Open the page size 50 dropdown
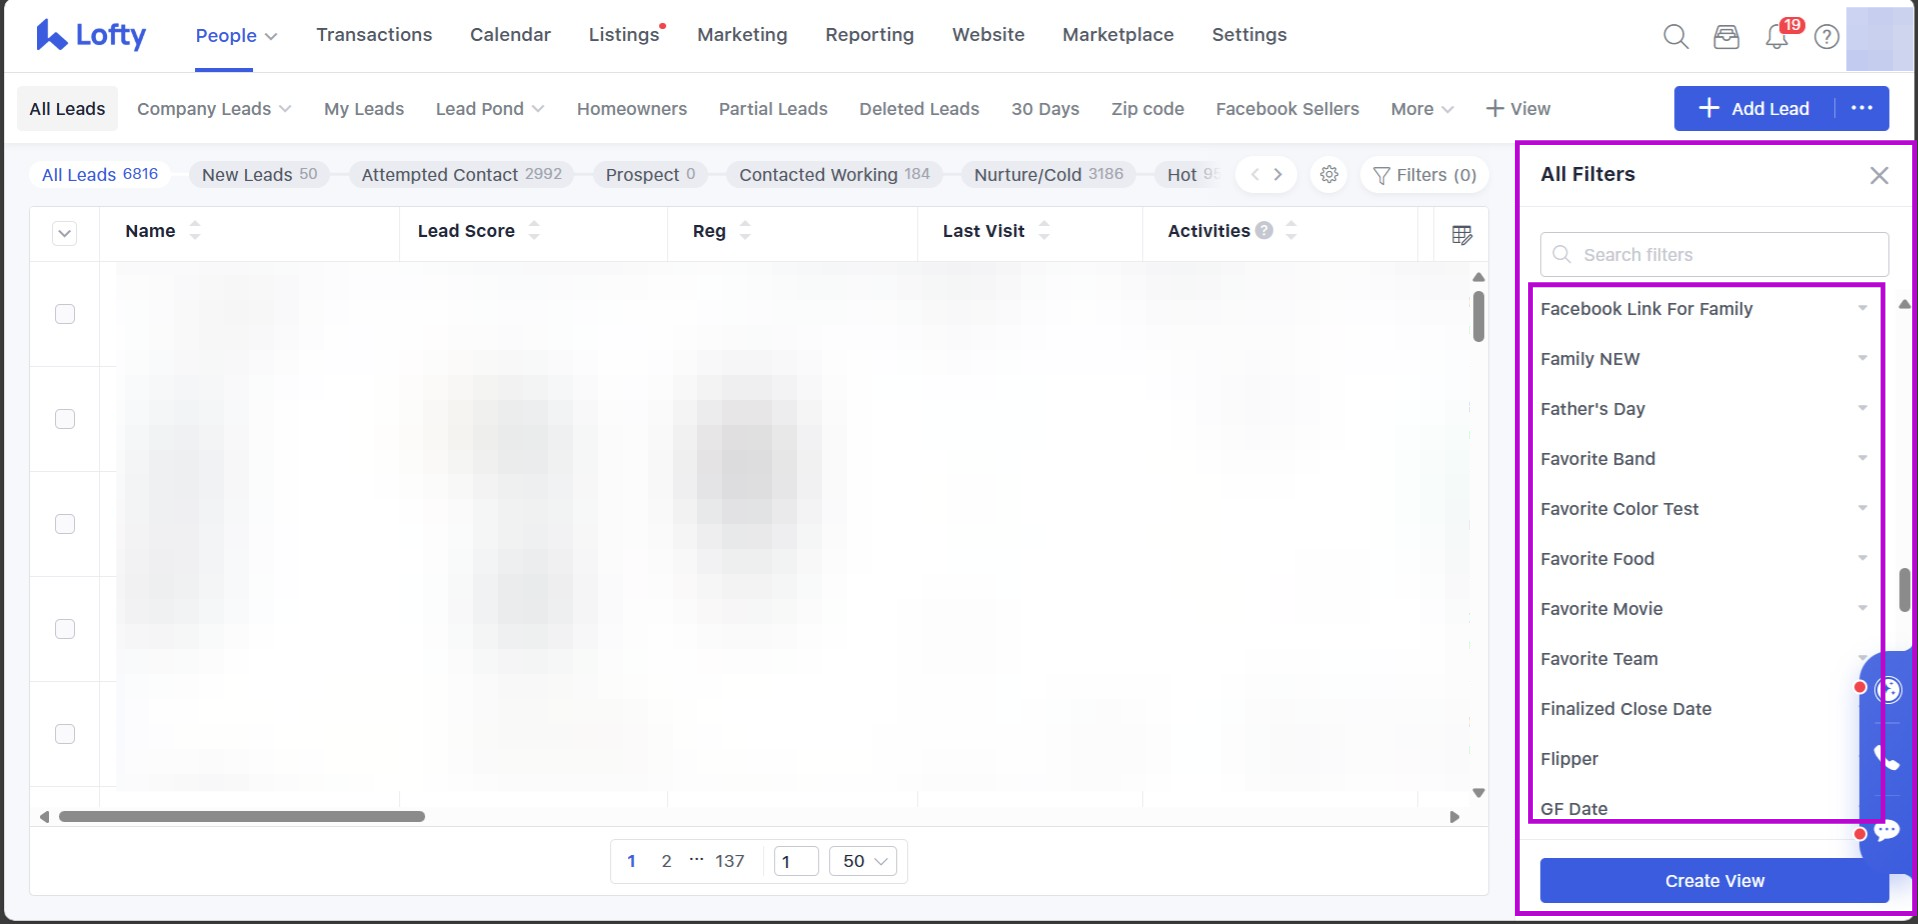This screenshot has width=1918, height=924. 864,861
